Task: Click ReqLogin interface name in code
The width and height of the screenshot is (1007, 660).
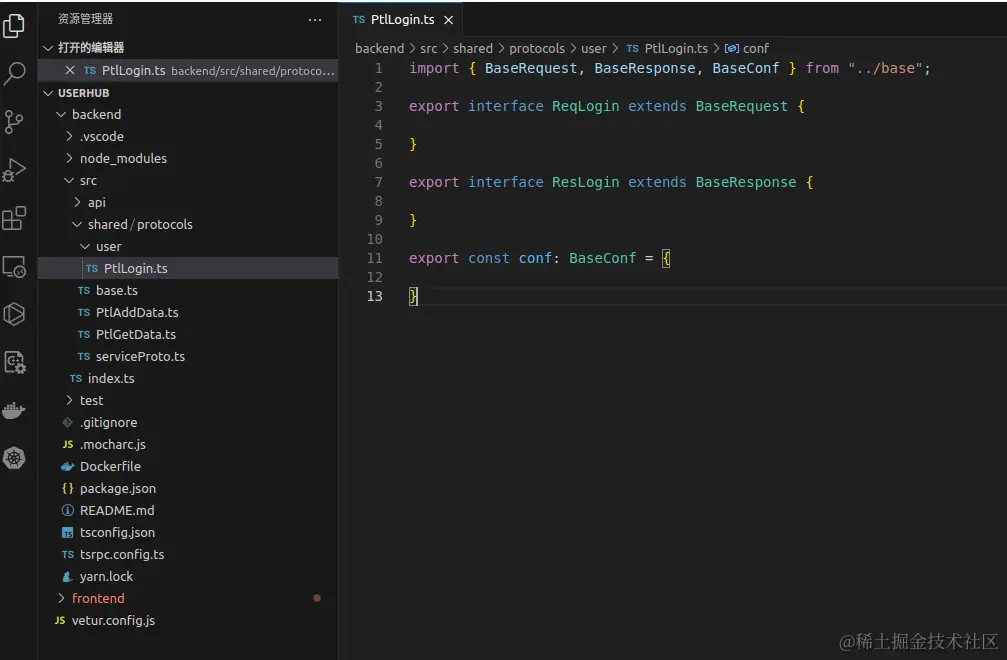Action: pyautogui.click(x=586, y=106)
